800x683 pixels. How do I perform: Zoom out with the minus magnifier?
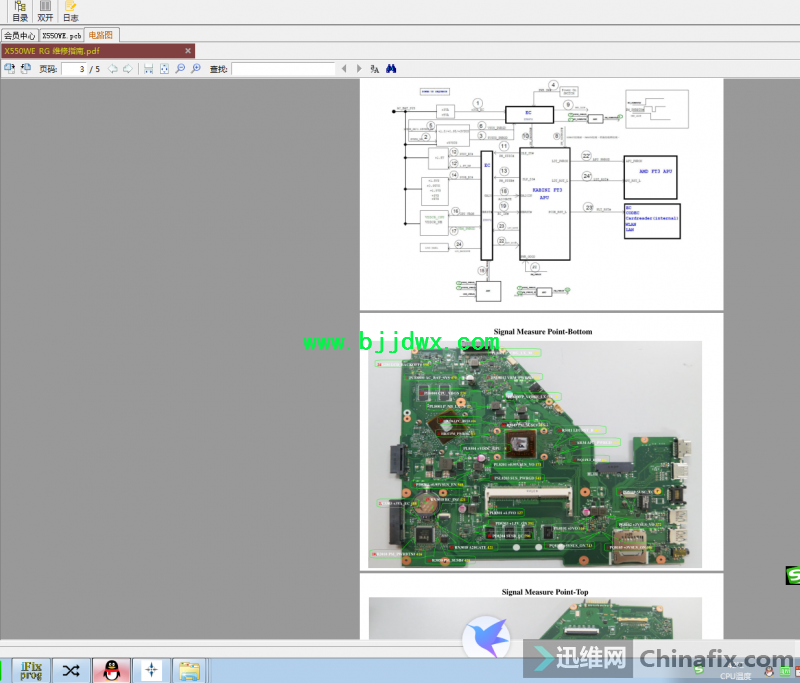coord(180,69)
